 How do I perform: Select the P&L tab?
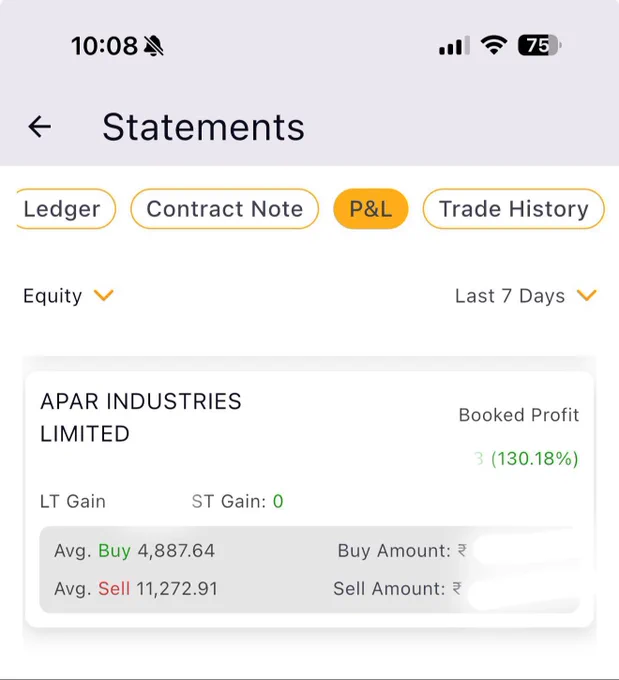pyautogui.click(x=371, y=209)
